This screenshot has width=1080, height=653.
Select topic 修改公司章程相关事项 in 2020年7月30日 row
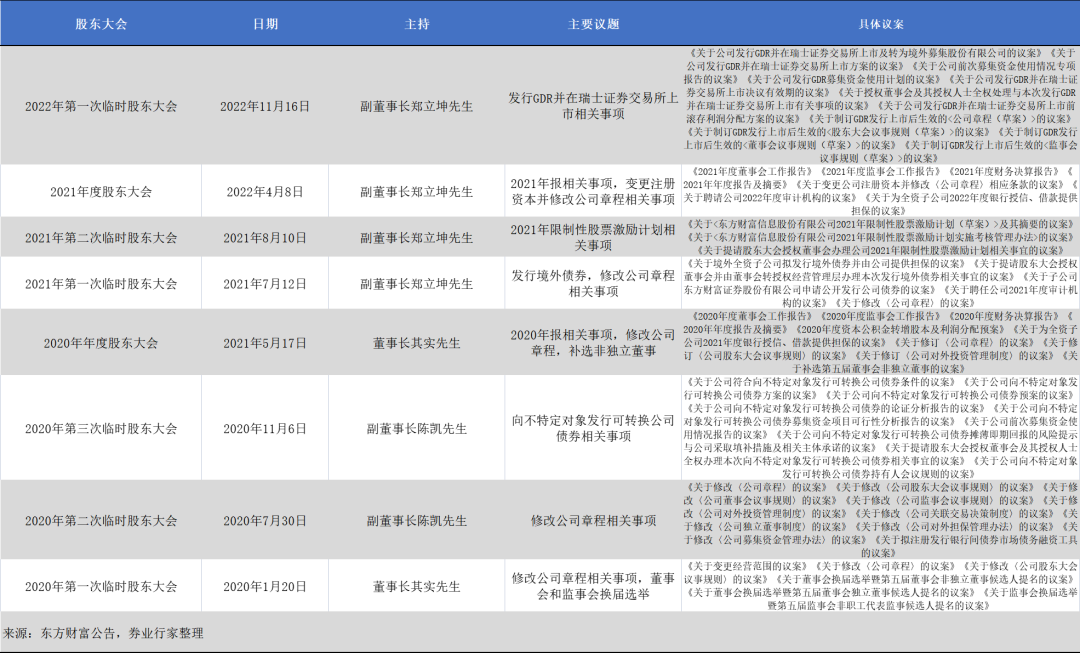click(x=593, y=520)
